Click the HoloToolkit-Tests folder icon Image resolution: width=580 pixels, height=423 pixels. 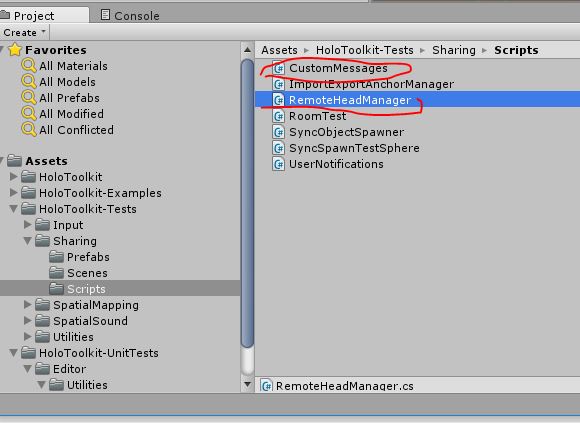[x=28, y=209]
